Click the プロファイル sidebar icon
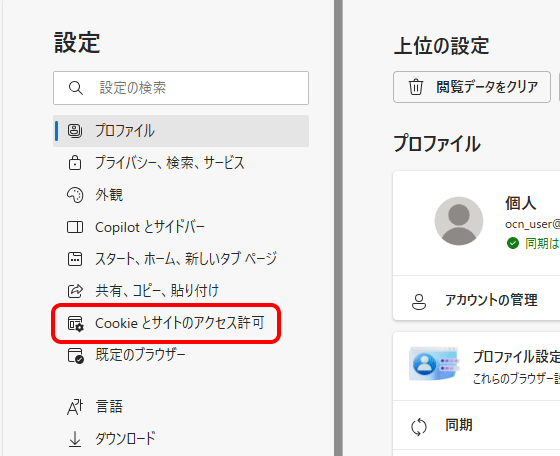 75,131
